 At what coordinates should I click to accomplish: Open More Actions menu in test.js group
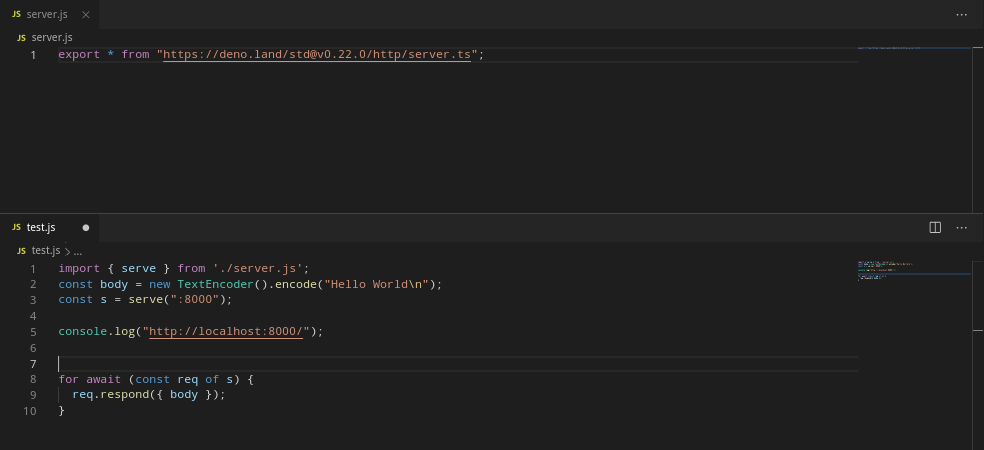pos(961,227)
